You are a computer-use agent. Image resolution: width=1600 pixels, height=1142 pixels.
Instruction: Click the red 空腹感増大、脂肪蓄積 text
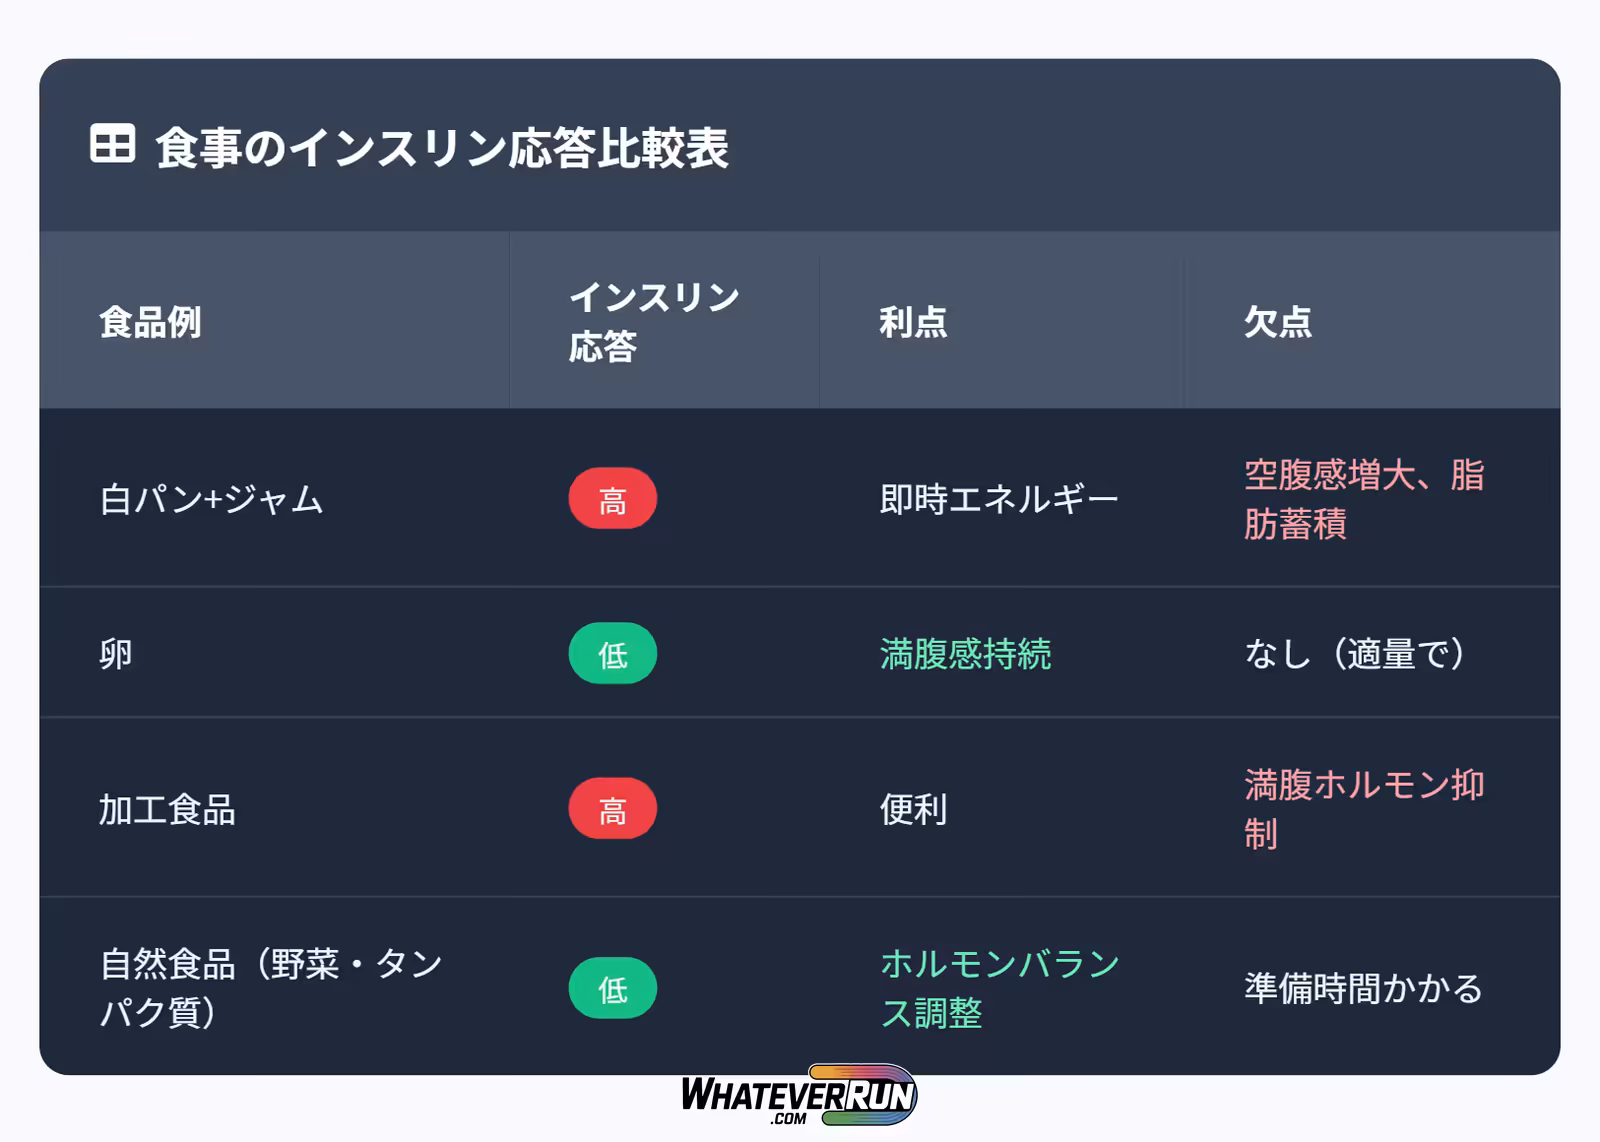[1363, 499]
